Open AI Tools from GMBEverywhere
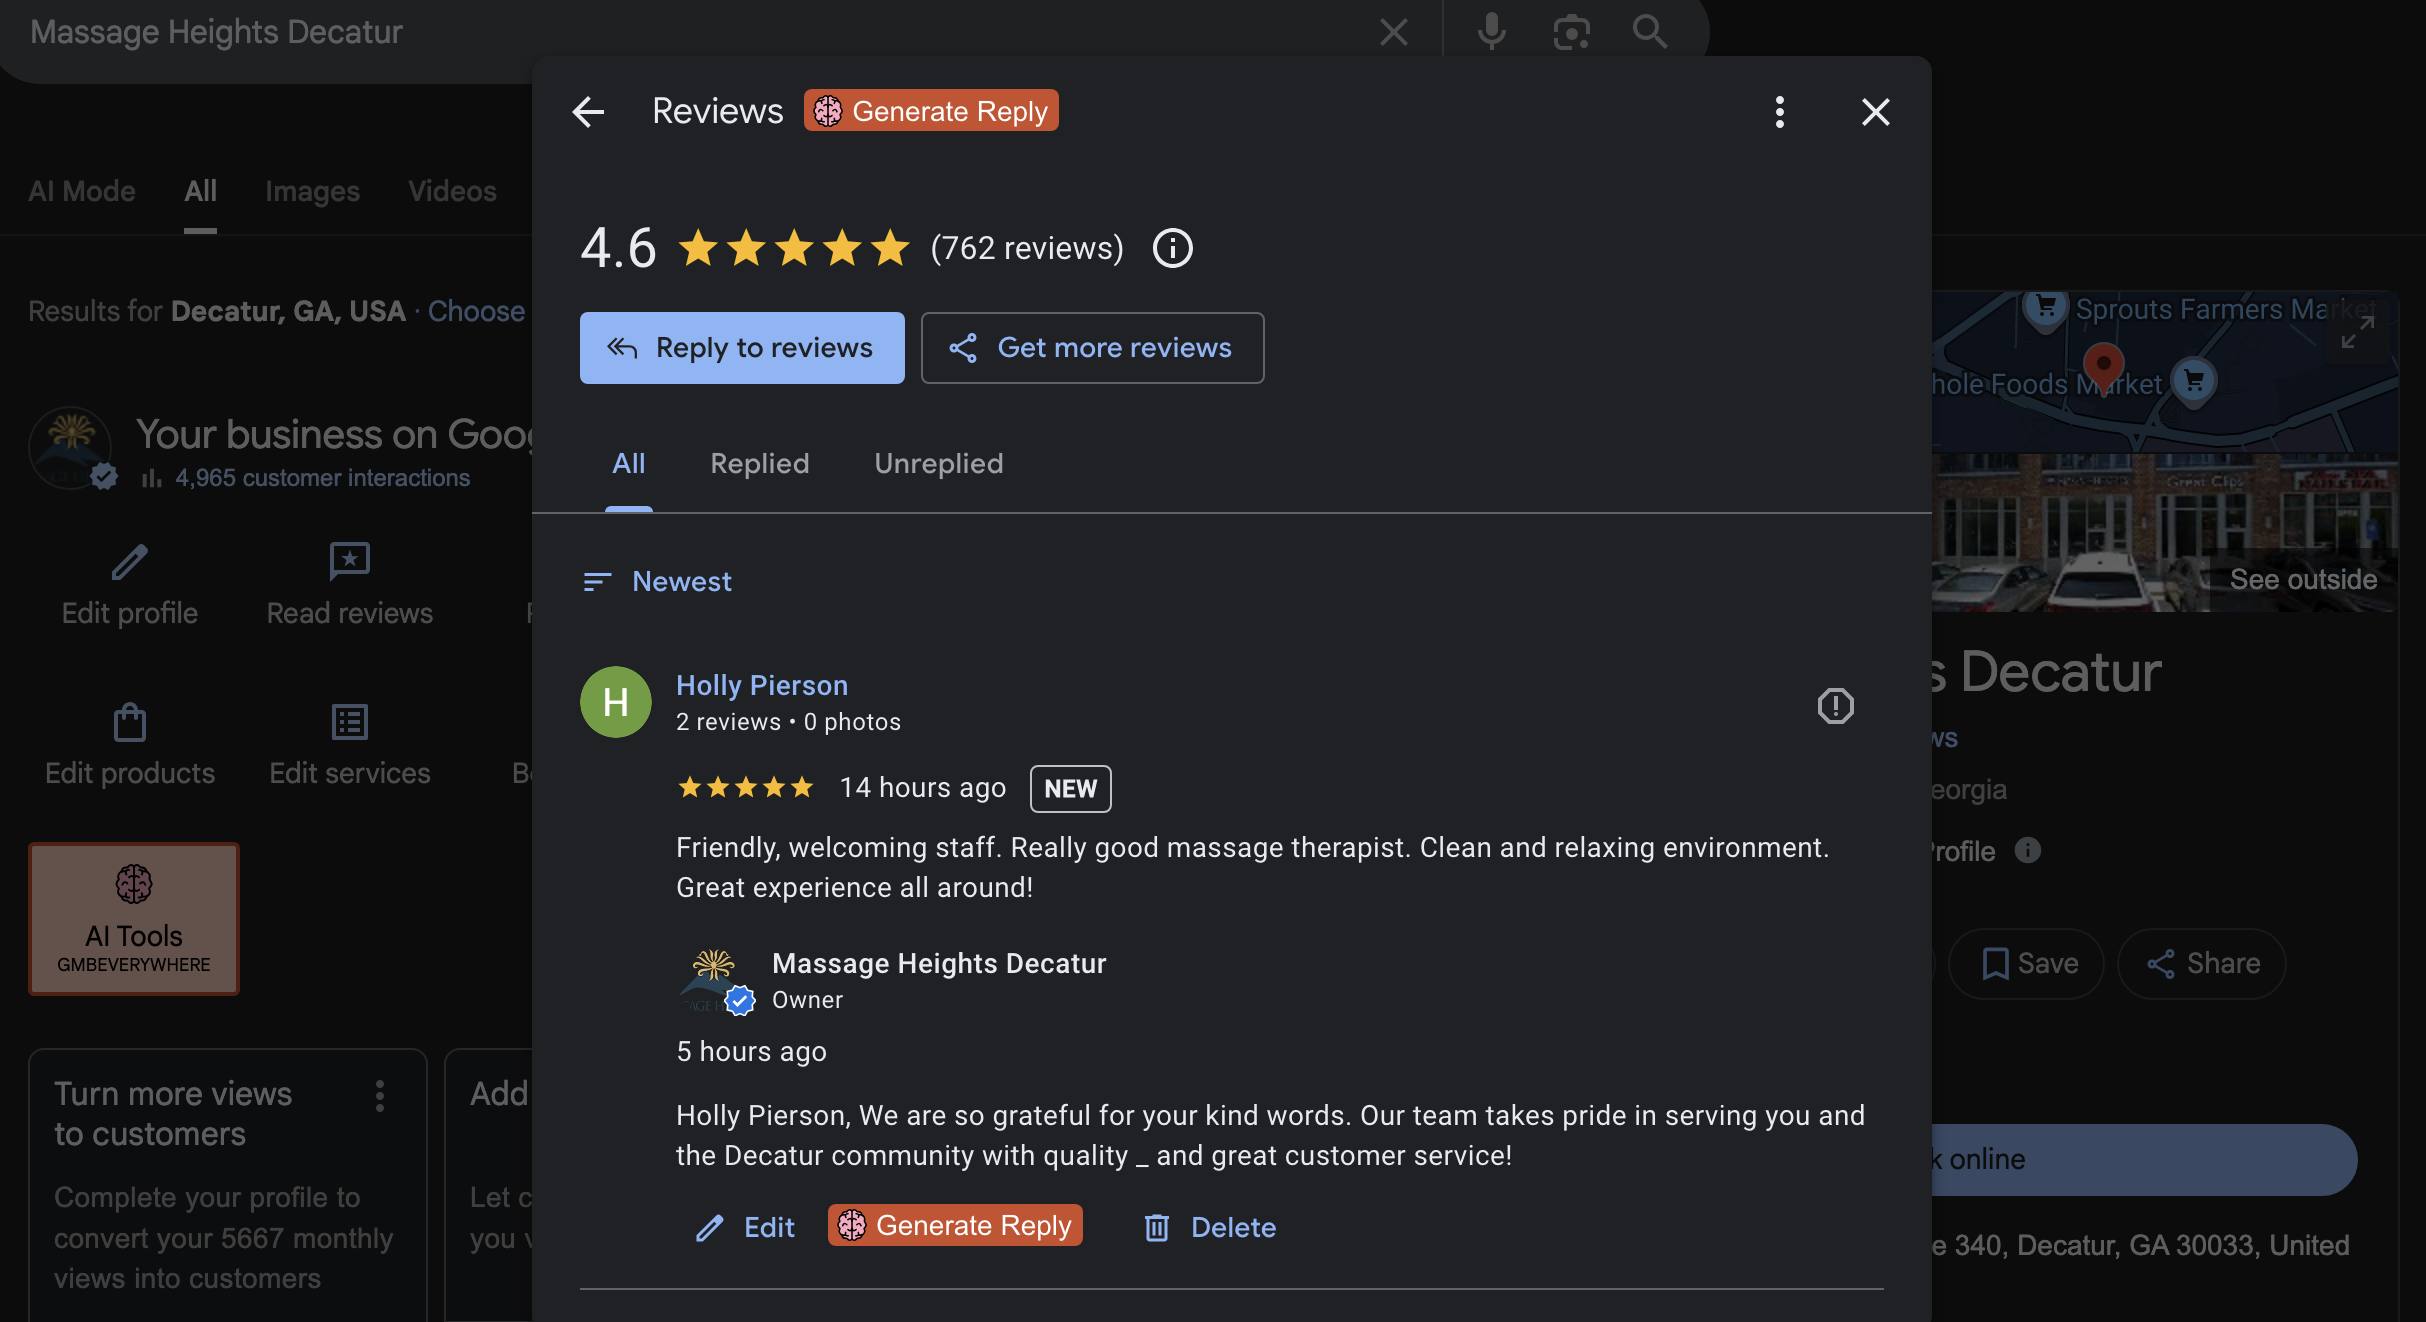 point(133,918)
